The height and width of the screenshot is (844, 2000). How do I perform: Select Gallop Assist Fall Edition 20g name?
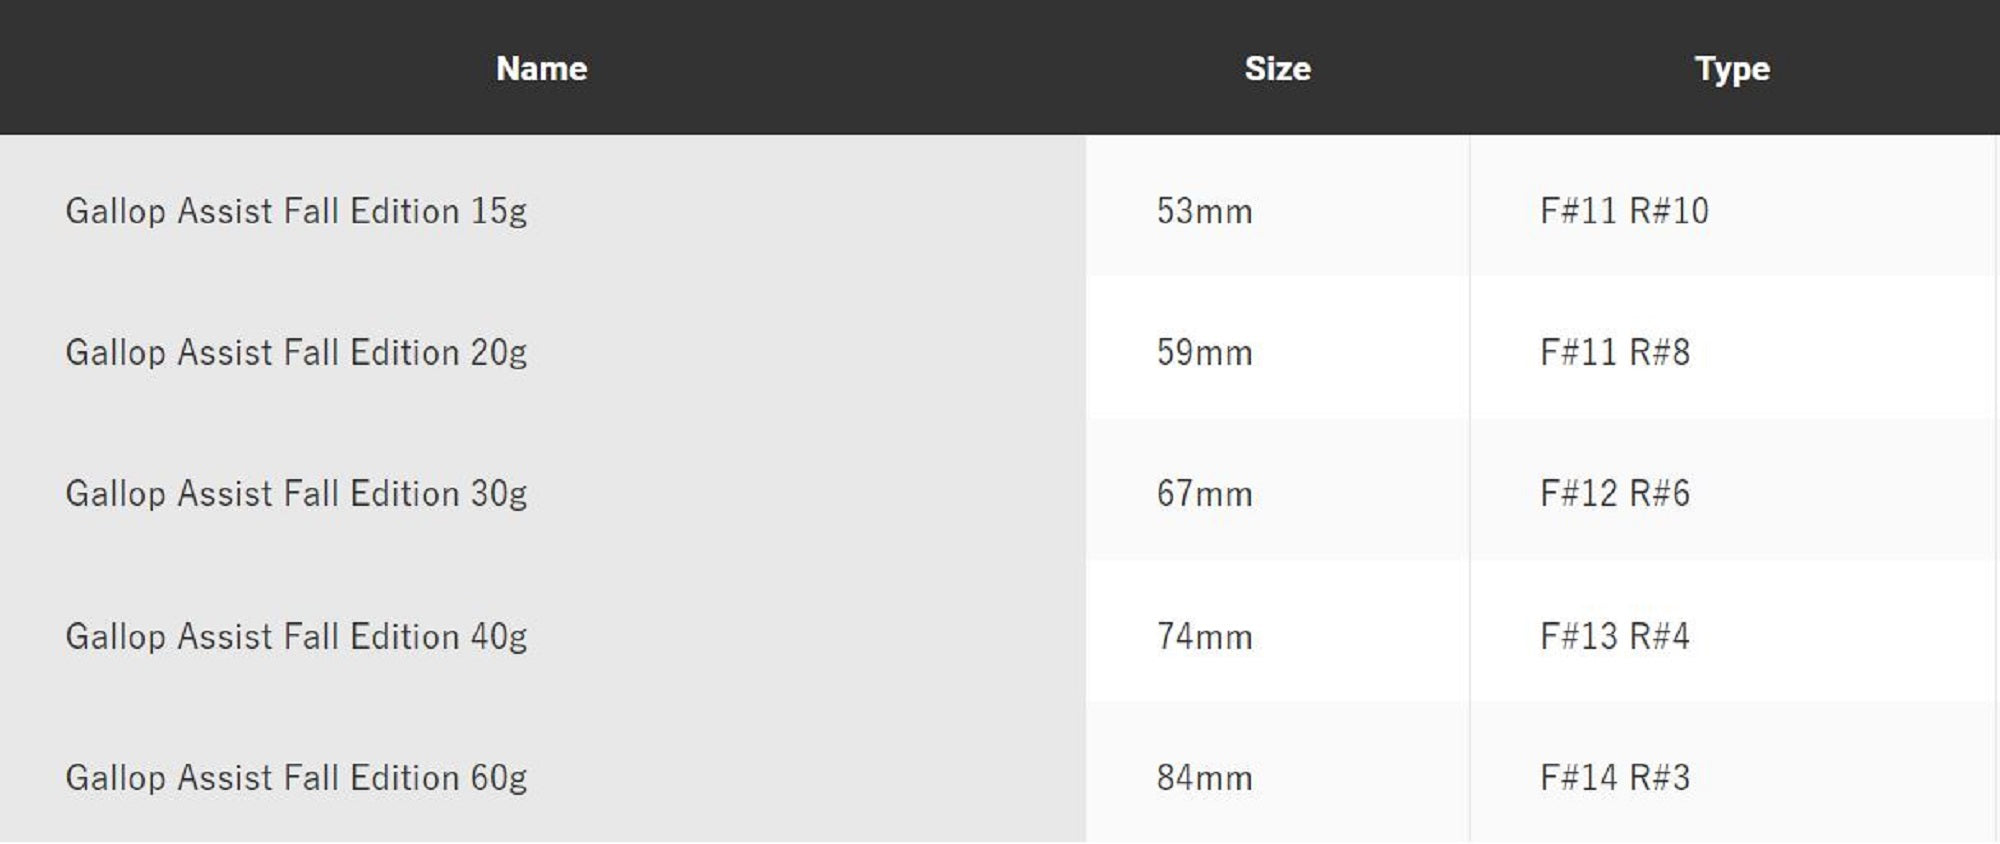pyautogui.click(x=296, y=352)
